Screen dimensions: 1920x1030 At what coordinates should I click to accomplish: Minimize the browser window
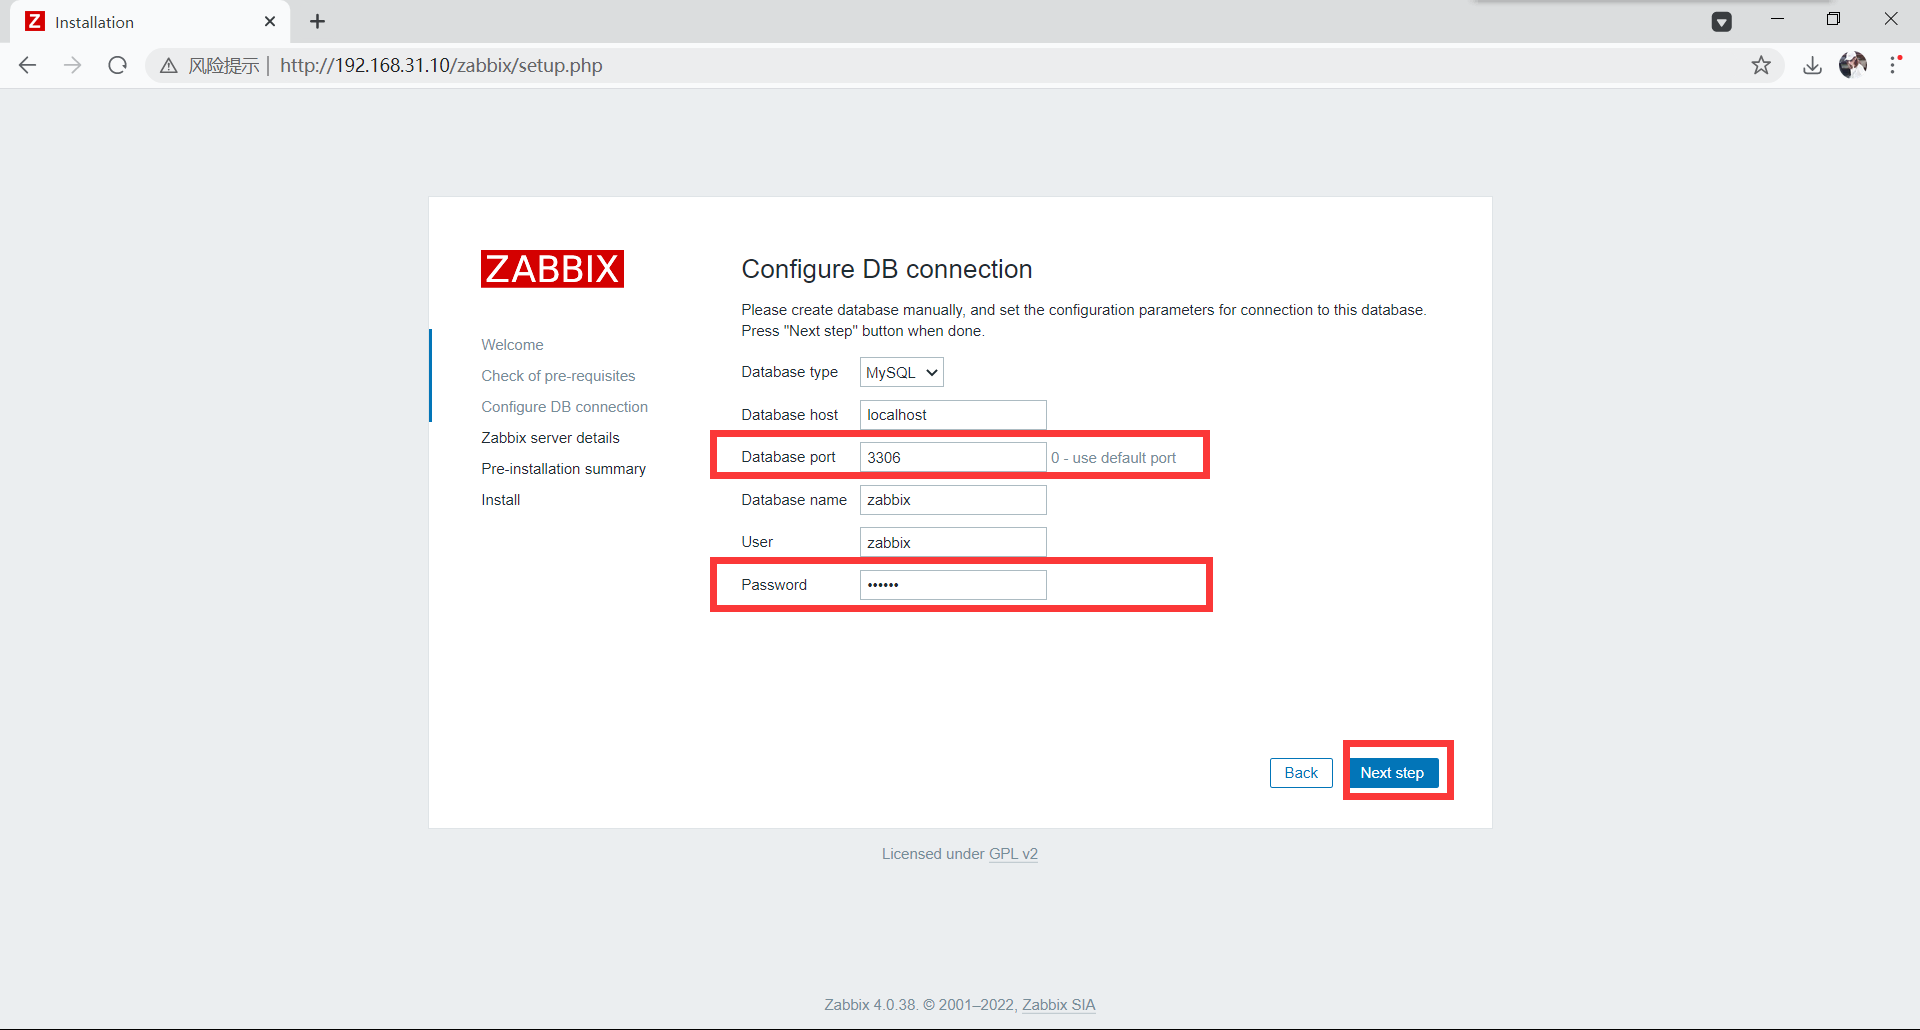(x=1777, y=19)
